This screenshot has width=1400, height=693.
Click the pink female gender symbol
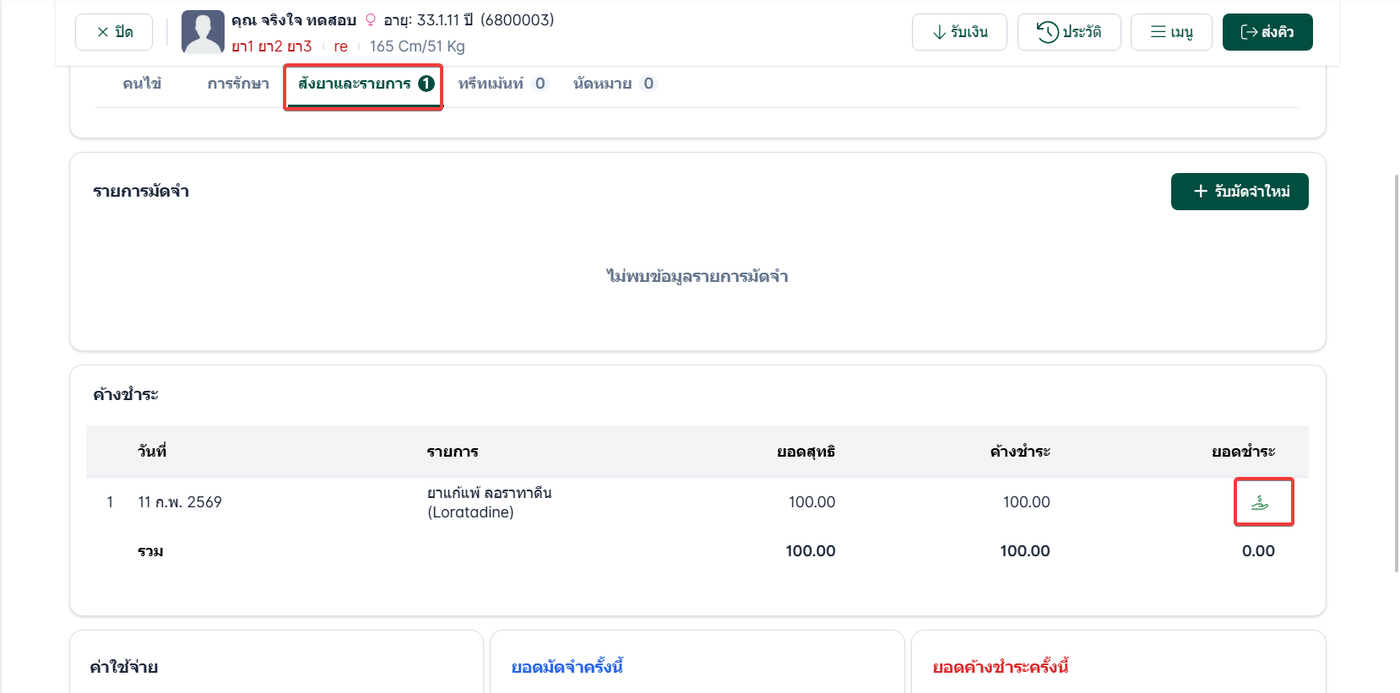[x=371, y=20]
